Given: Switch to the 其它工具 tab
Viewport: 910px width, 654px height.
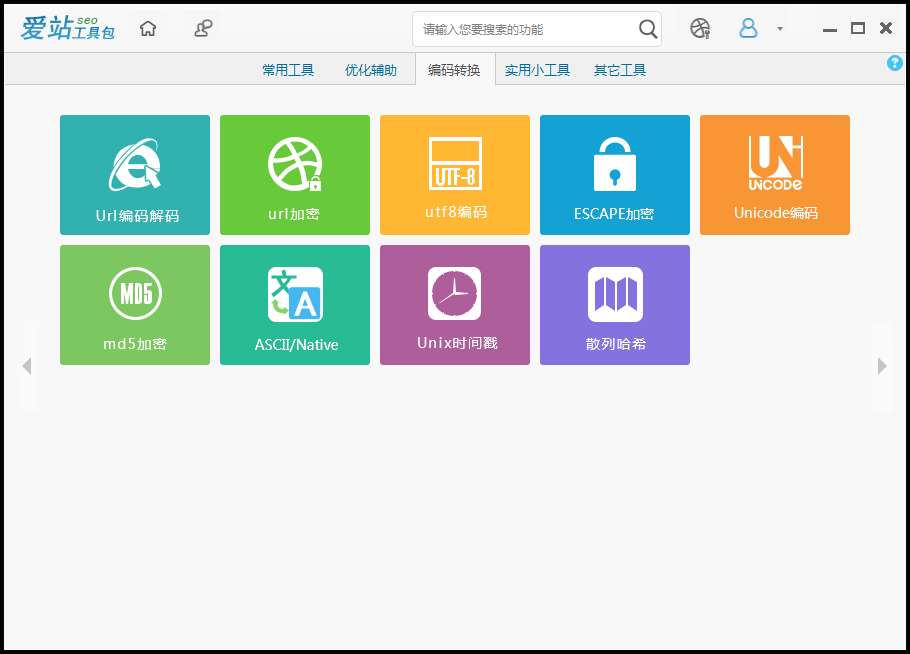Looking at the screenshot, I should (620, 70).
